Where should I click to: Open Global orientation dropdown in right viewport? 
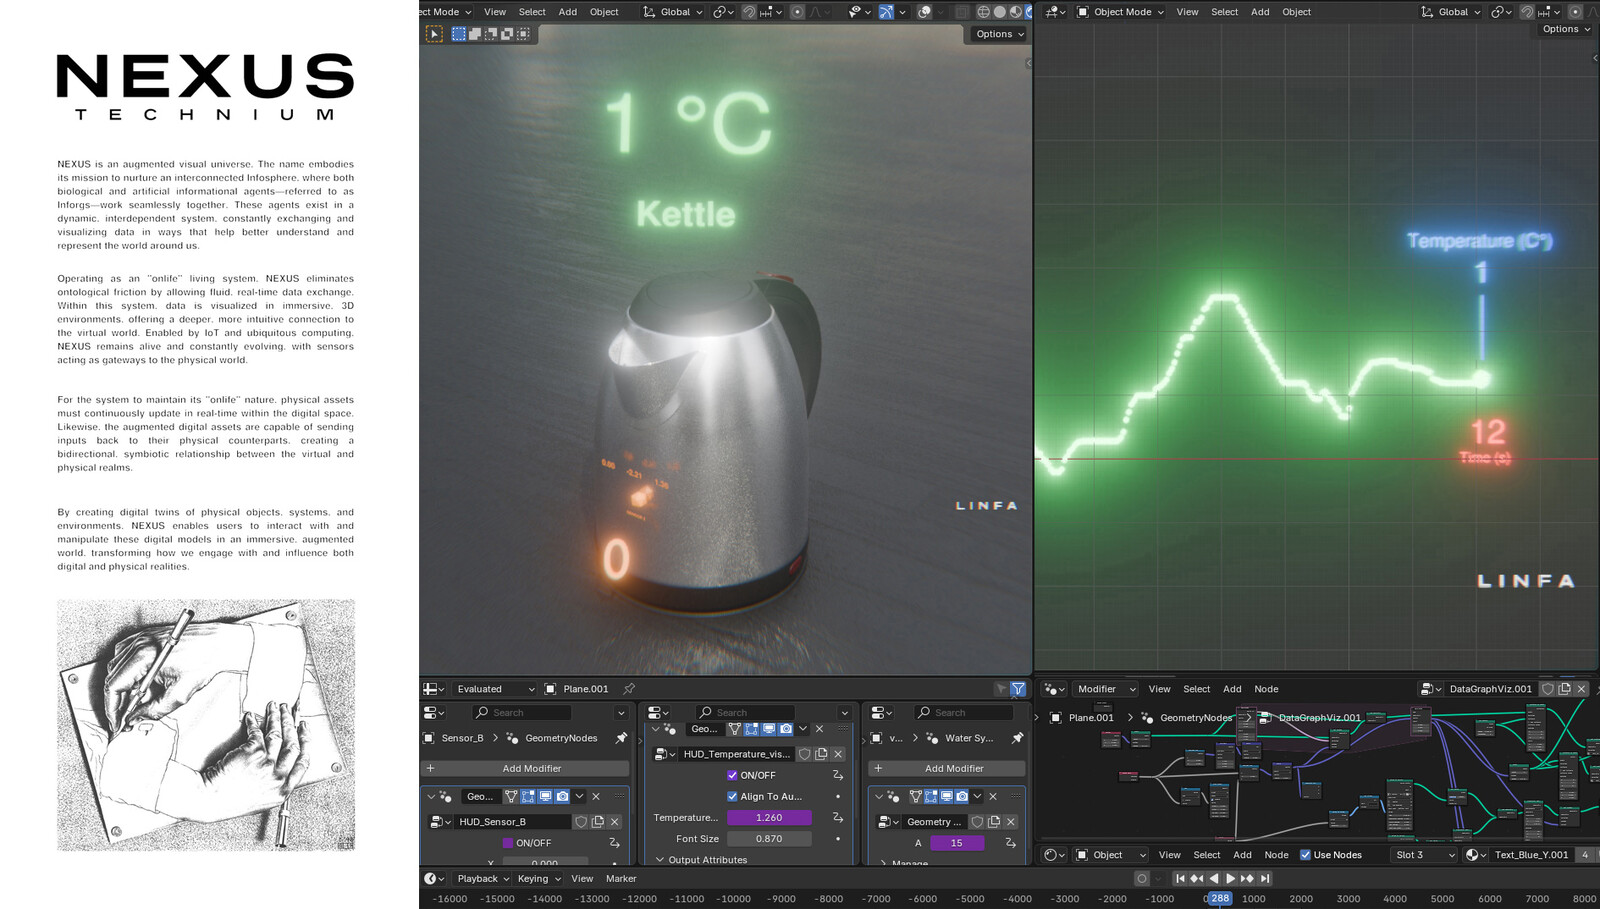point(1450,12)
